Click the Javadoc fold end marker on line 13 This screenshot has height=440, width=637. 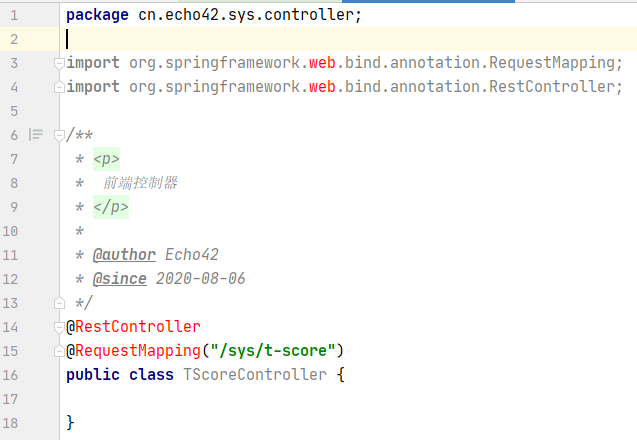pyautogui.click(x=60, y=303)
